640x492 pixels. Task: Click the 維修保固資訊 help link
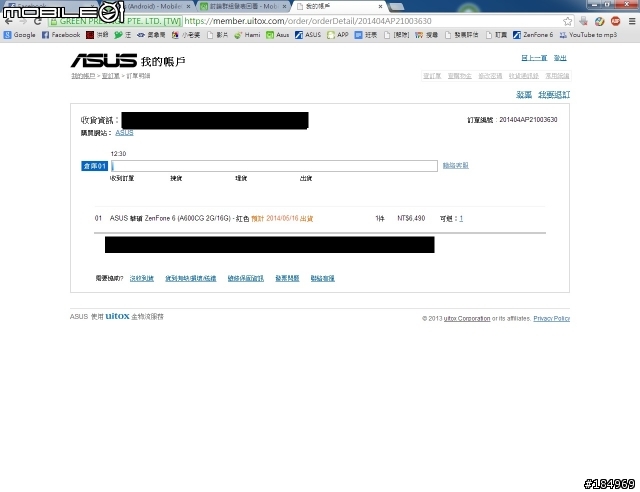coord(246,278)
